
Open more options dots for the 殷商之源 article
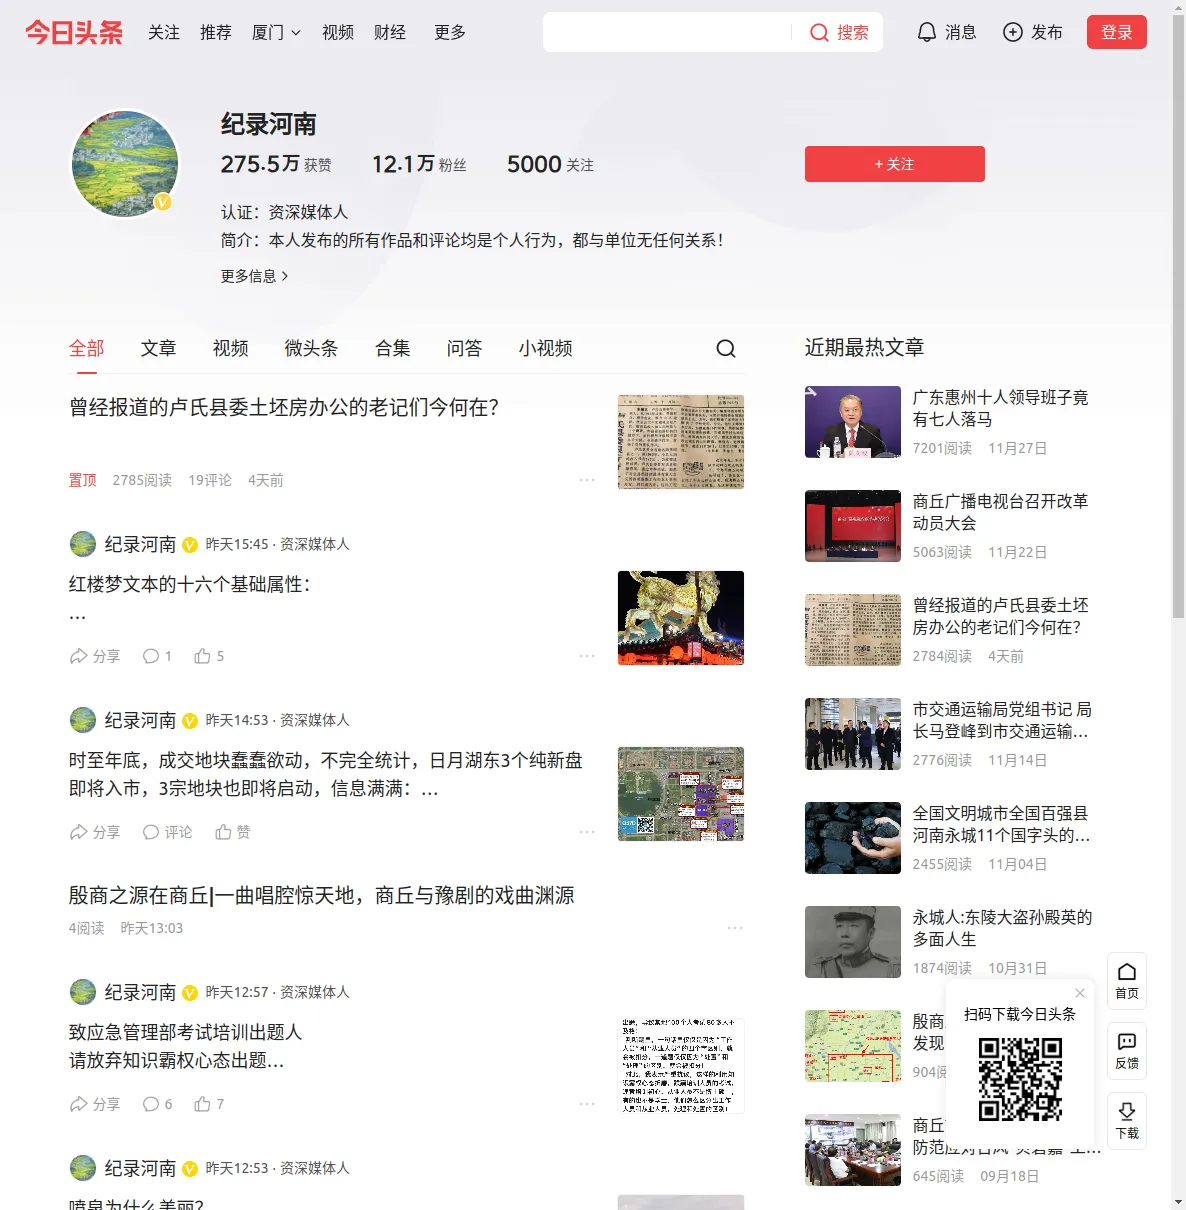tap(735, 928)
